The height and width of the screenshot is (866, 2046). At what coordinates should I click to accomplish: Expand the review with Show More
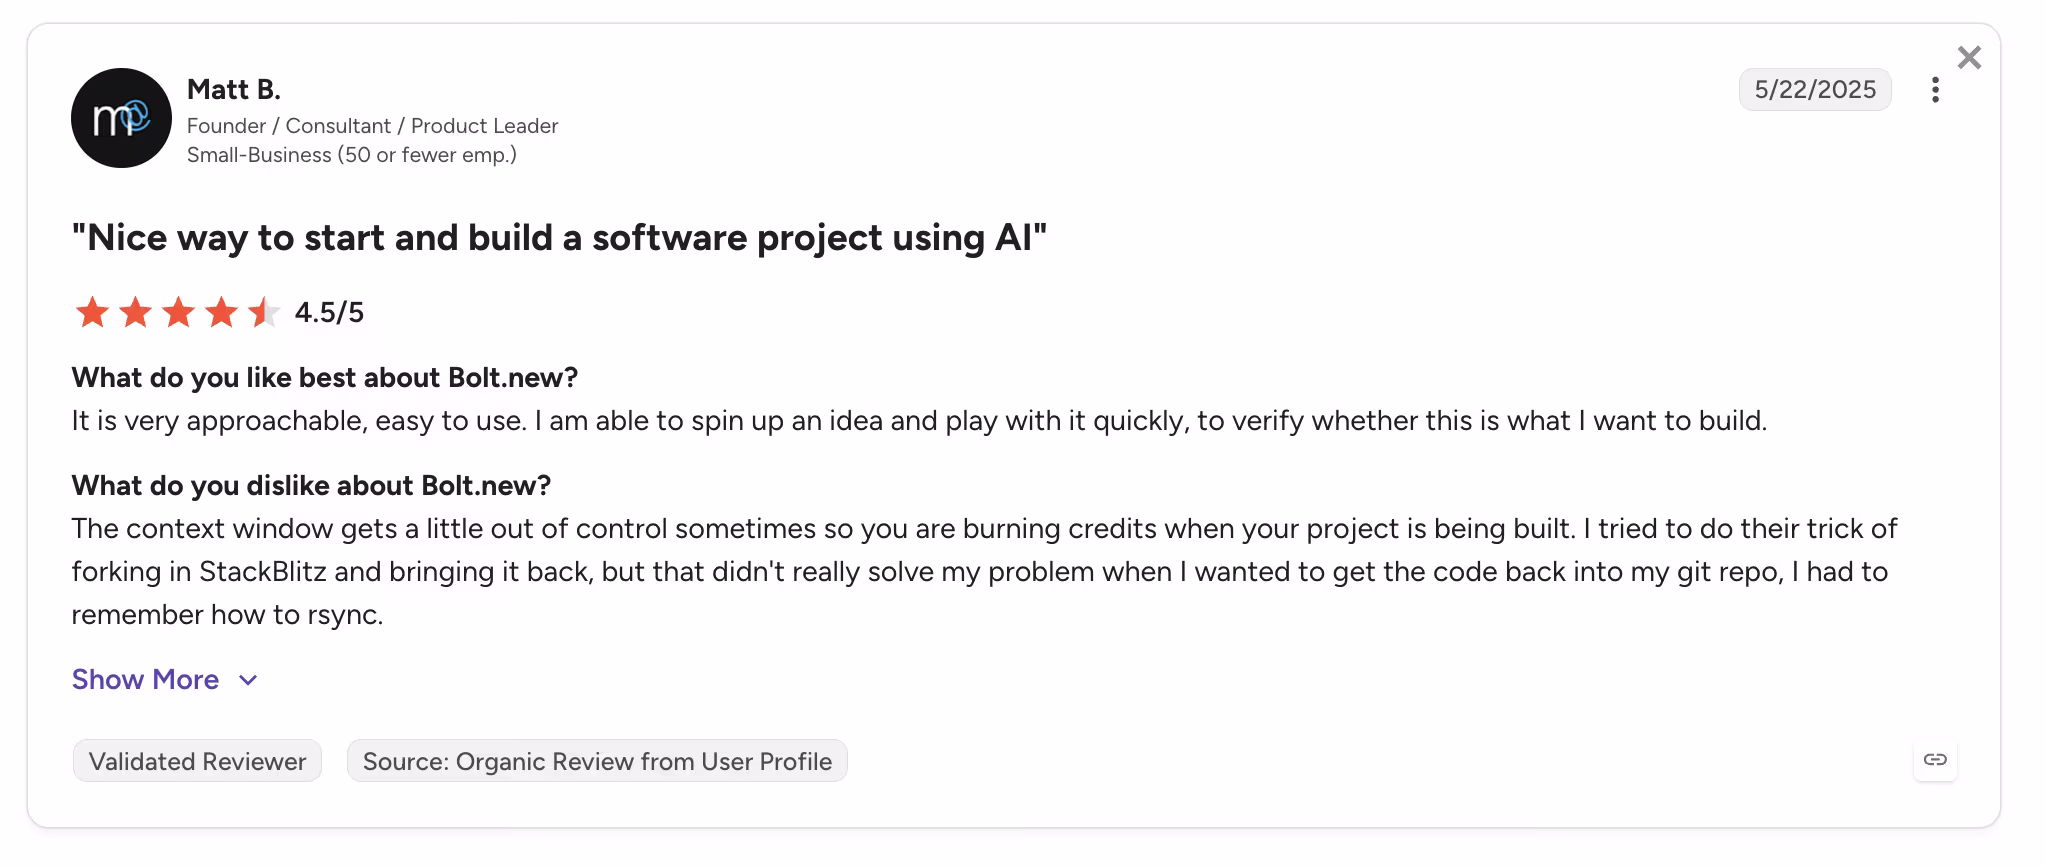[145, 680]
